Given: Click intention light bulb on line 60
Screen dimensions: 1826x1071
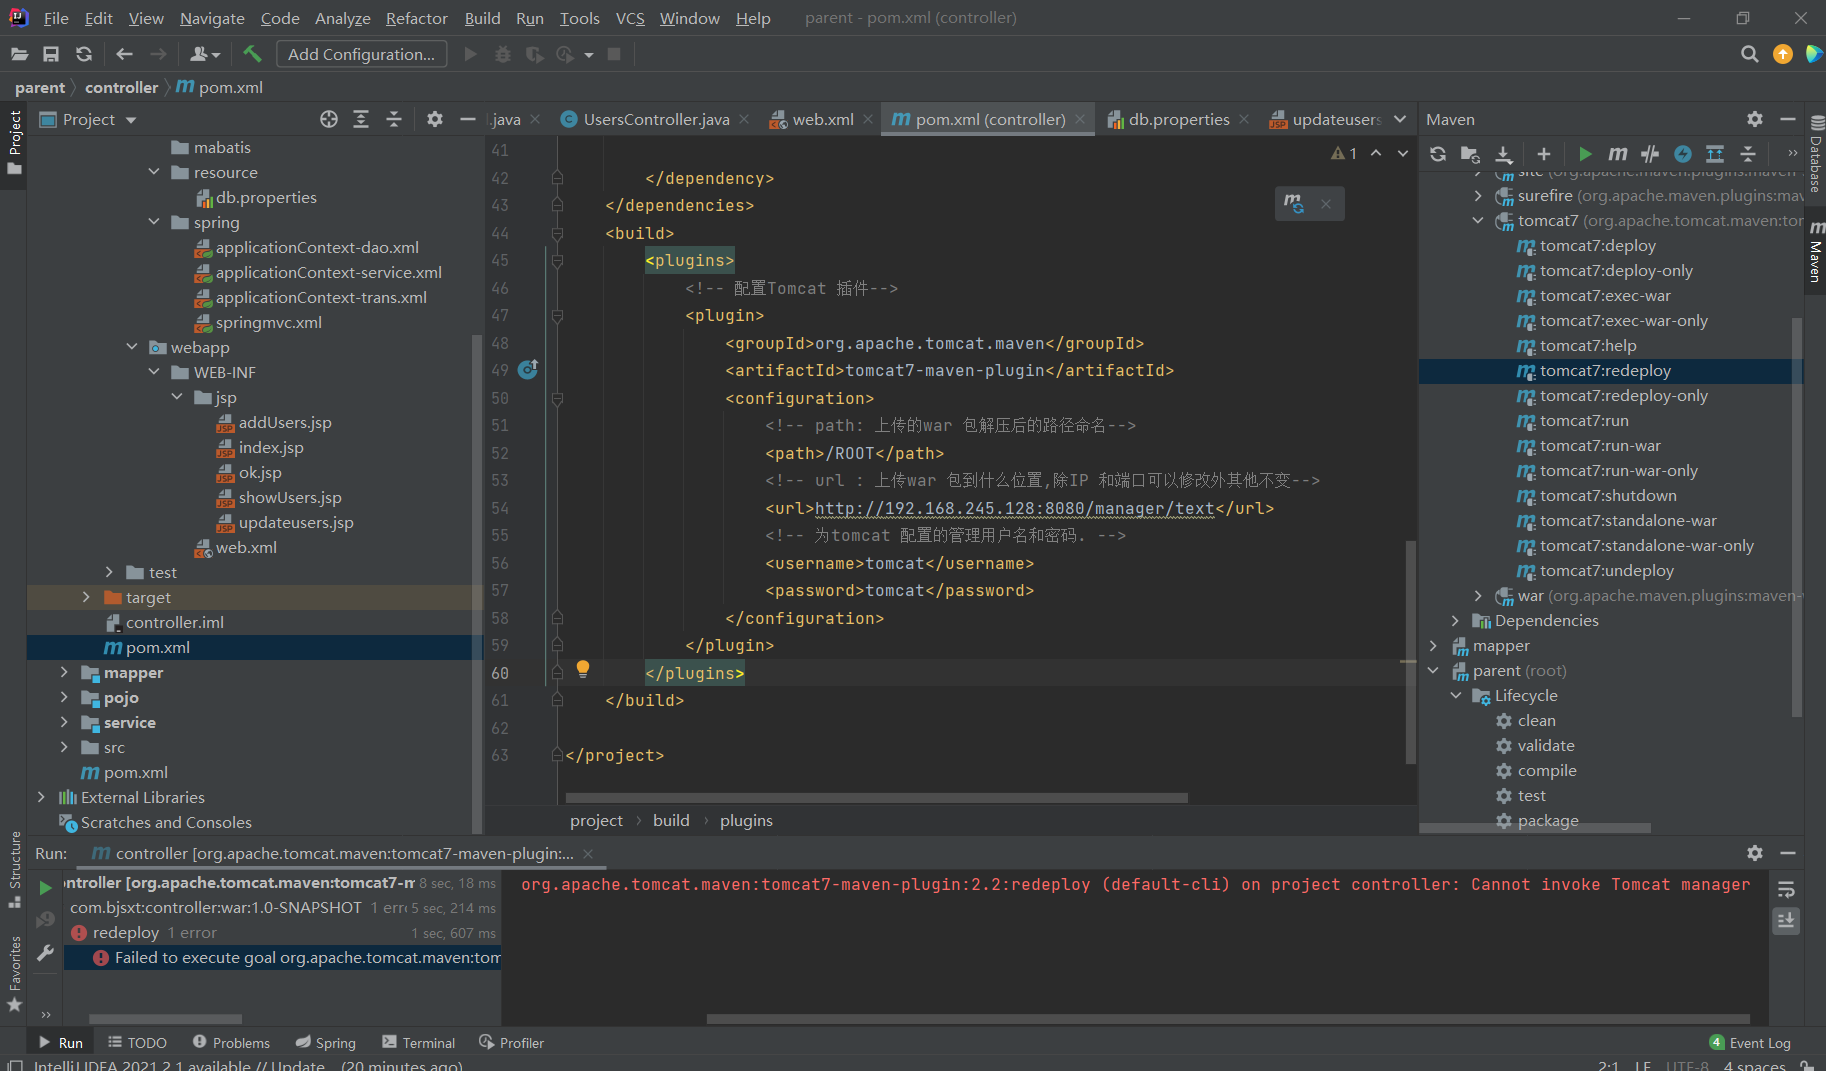Looking at the screenshot, I should coord(583,669).
